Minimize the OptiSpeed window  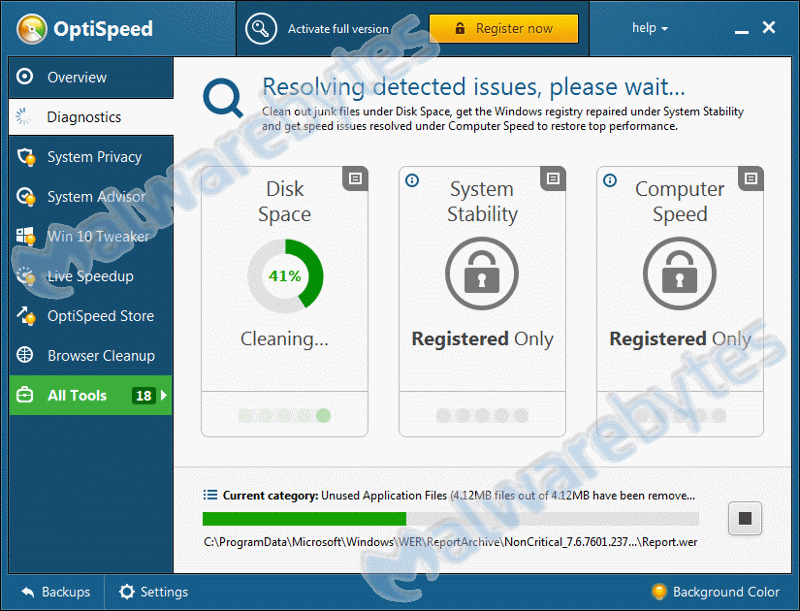pyautogui.click(x=741, y=32)
